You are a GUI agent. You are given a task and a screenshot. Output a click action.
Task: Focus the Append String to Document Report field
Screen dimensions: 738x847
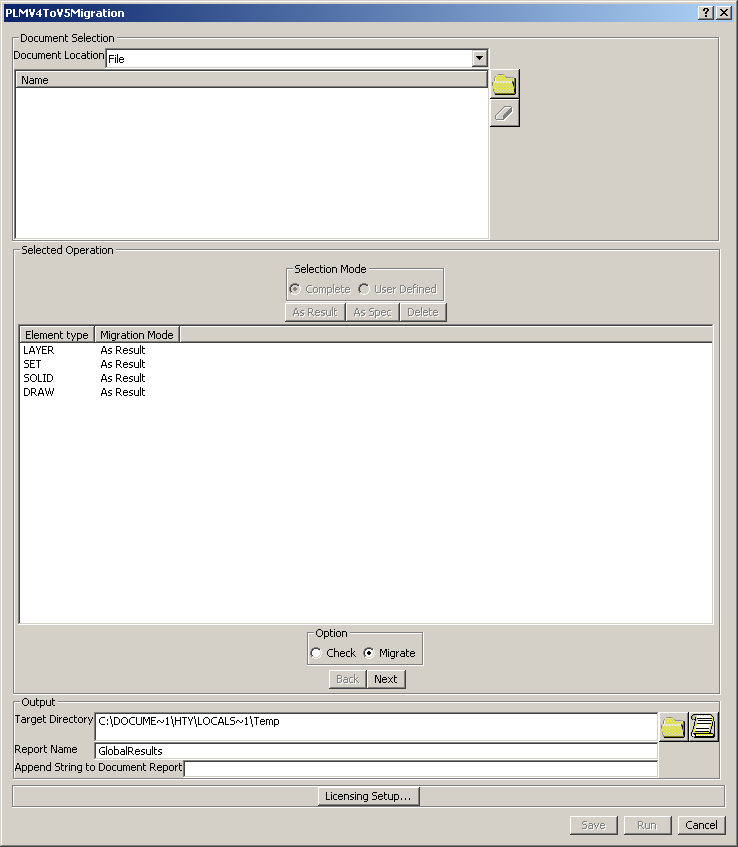tap(420, 768)
